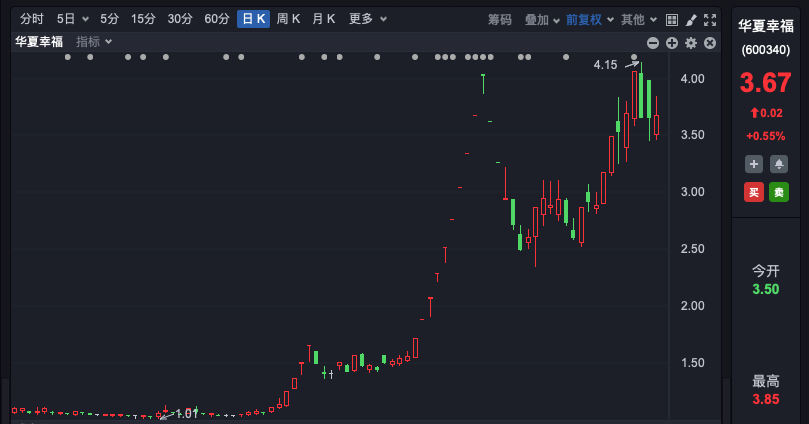Click the green 卖 sell button
The width and height of the screenshot is (809, 424).
[x=778, y=192]
